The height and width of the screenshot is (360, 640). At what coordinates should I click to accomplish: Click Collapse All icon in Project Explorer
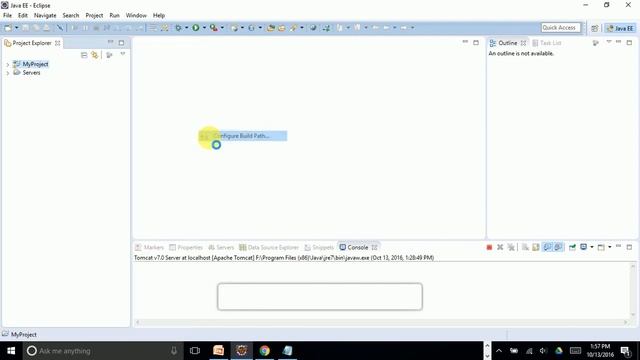84,55
